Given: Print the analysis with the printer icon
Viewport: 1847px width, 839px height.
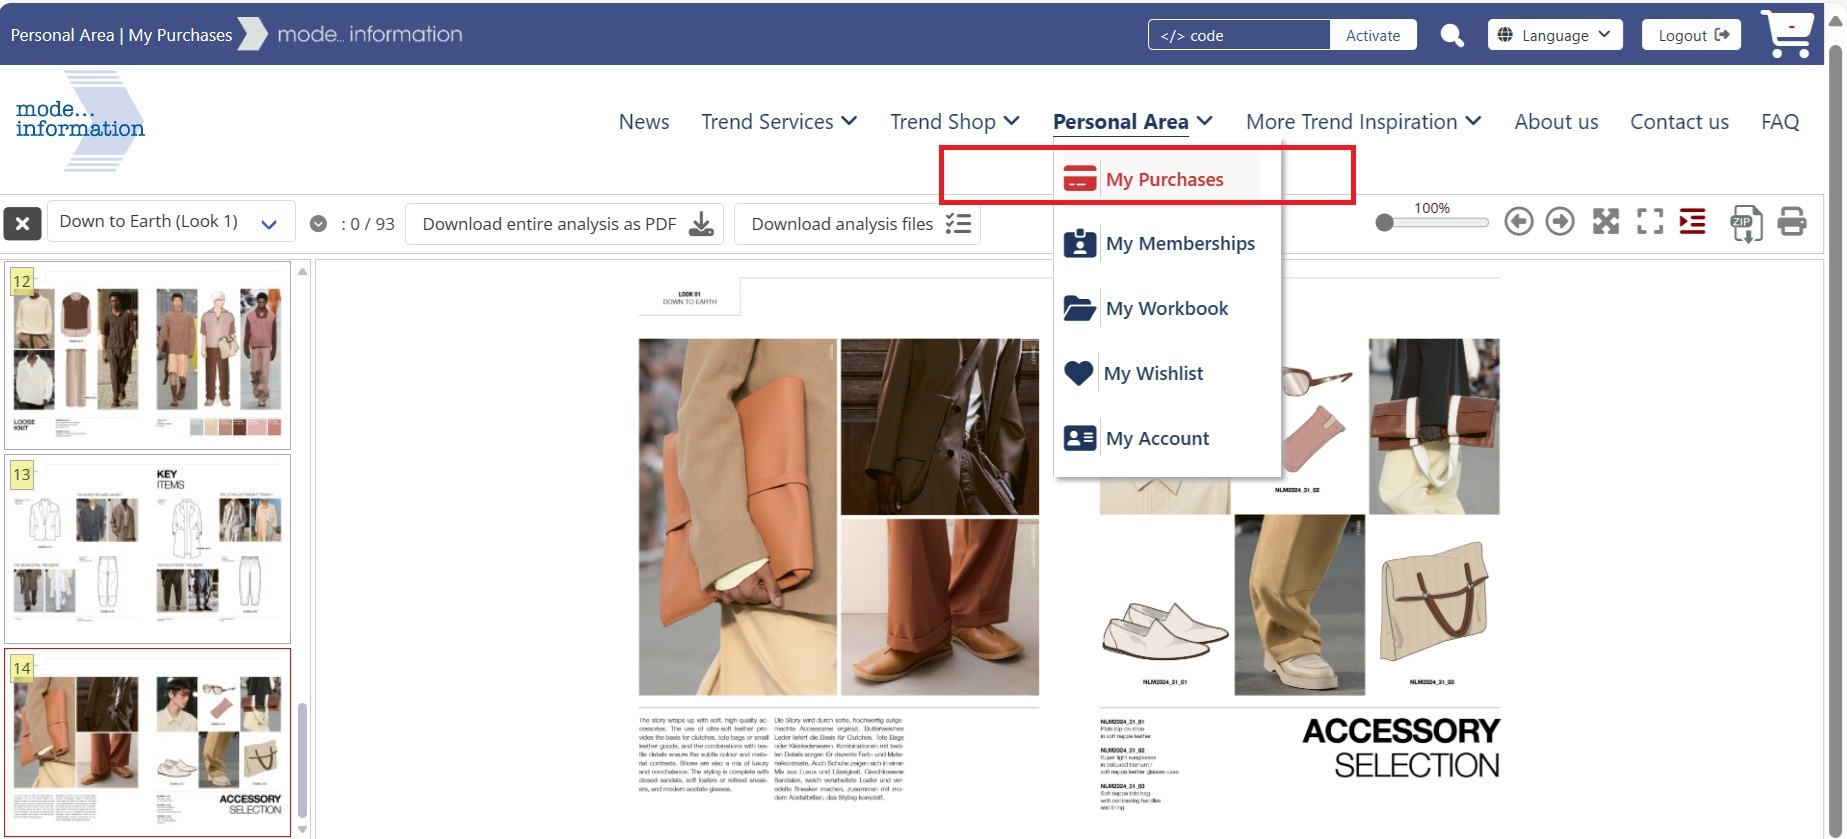Looking at the screenshot, I should click(1791, 222).
